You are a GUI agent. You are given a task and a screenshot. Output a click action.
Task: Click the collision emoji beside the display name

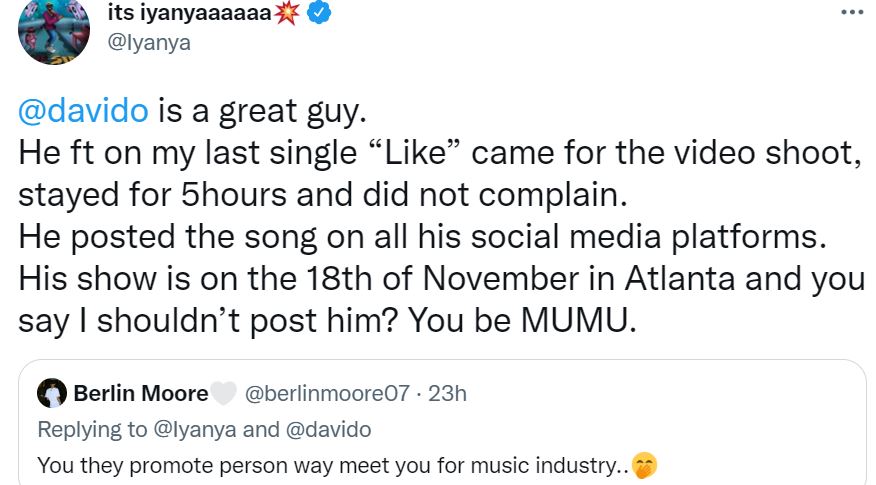[287, 13]
